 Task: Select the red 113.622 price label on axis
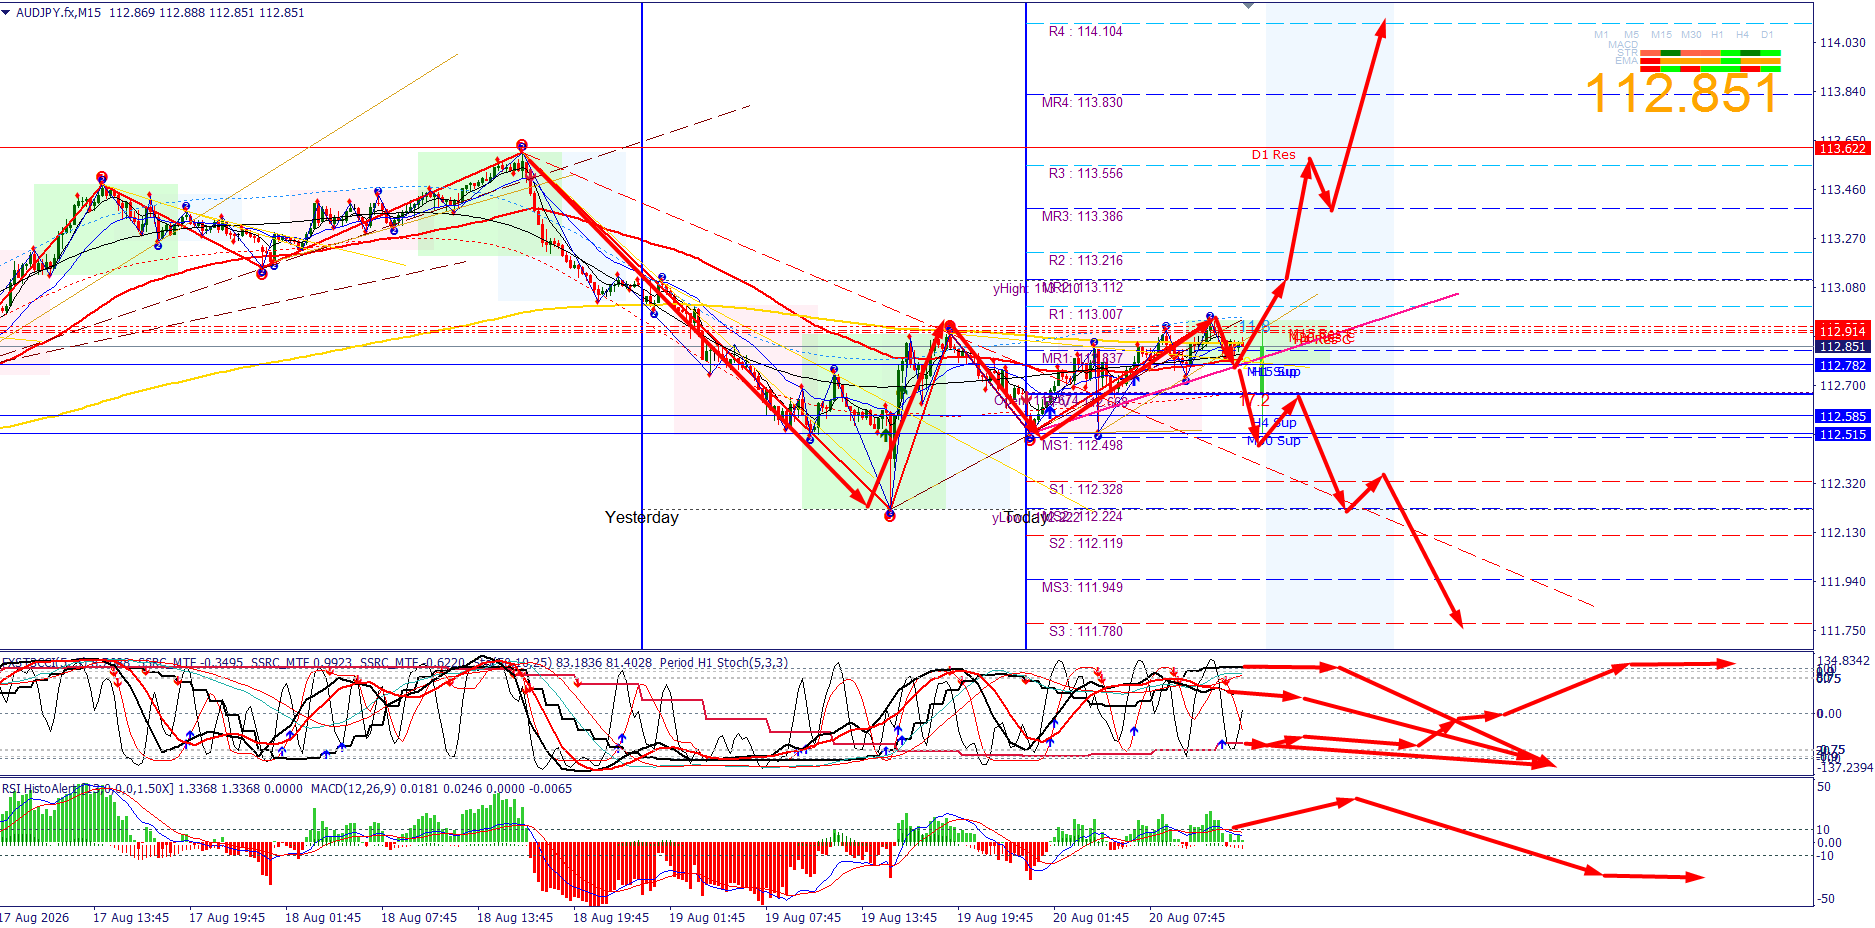click(1842, 148)
